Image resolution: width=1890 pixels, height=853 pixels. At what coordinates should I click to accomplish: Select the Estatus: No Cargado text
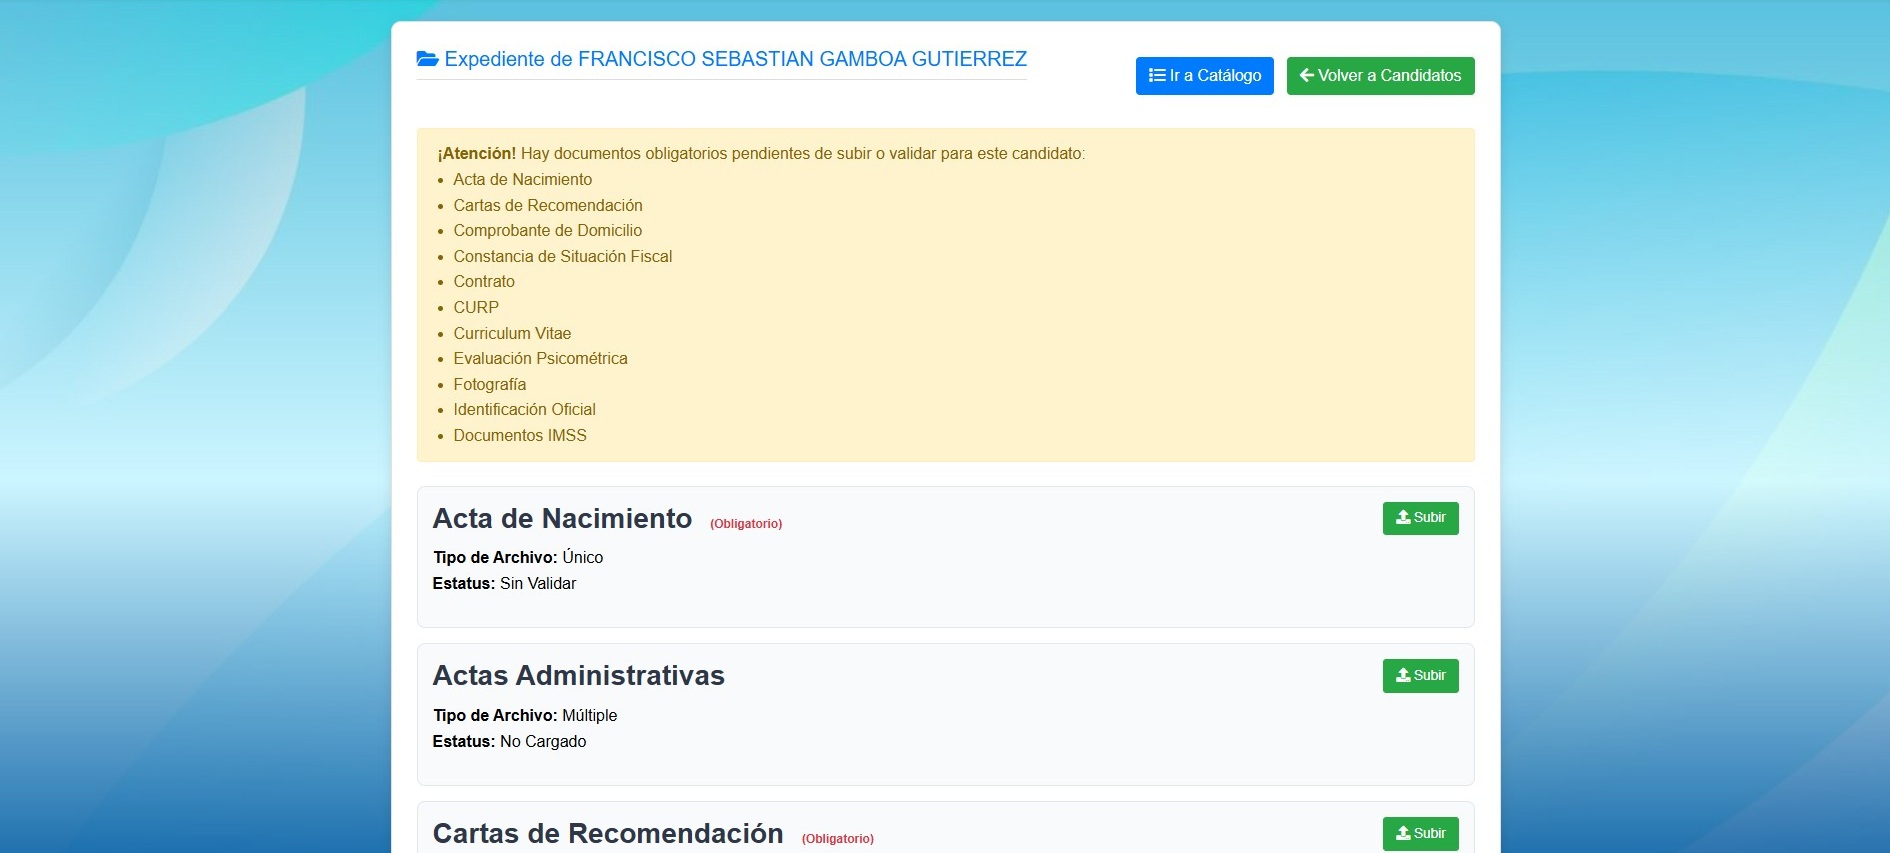pos(509,742)
